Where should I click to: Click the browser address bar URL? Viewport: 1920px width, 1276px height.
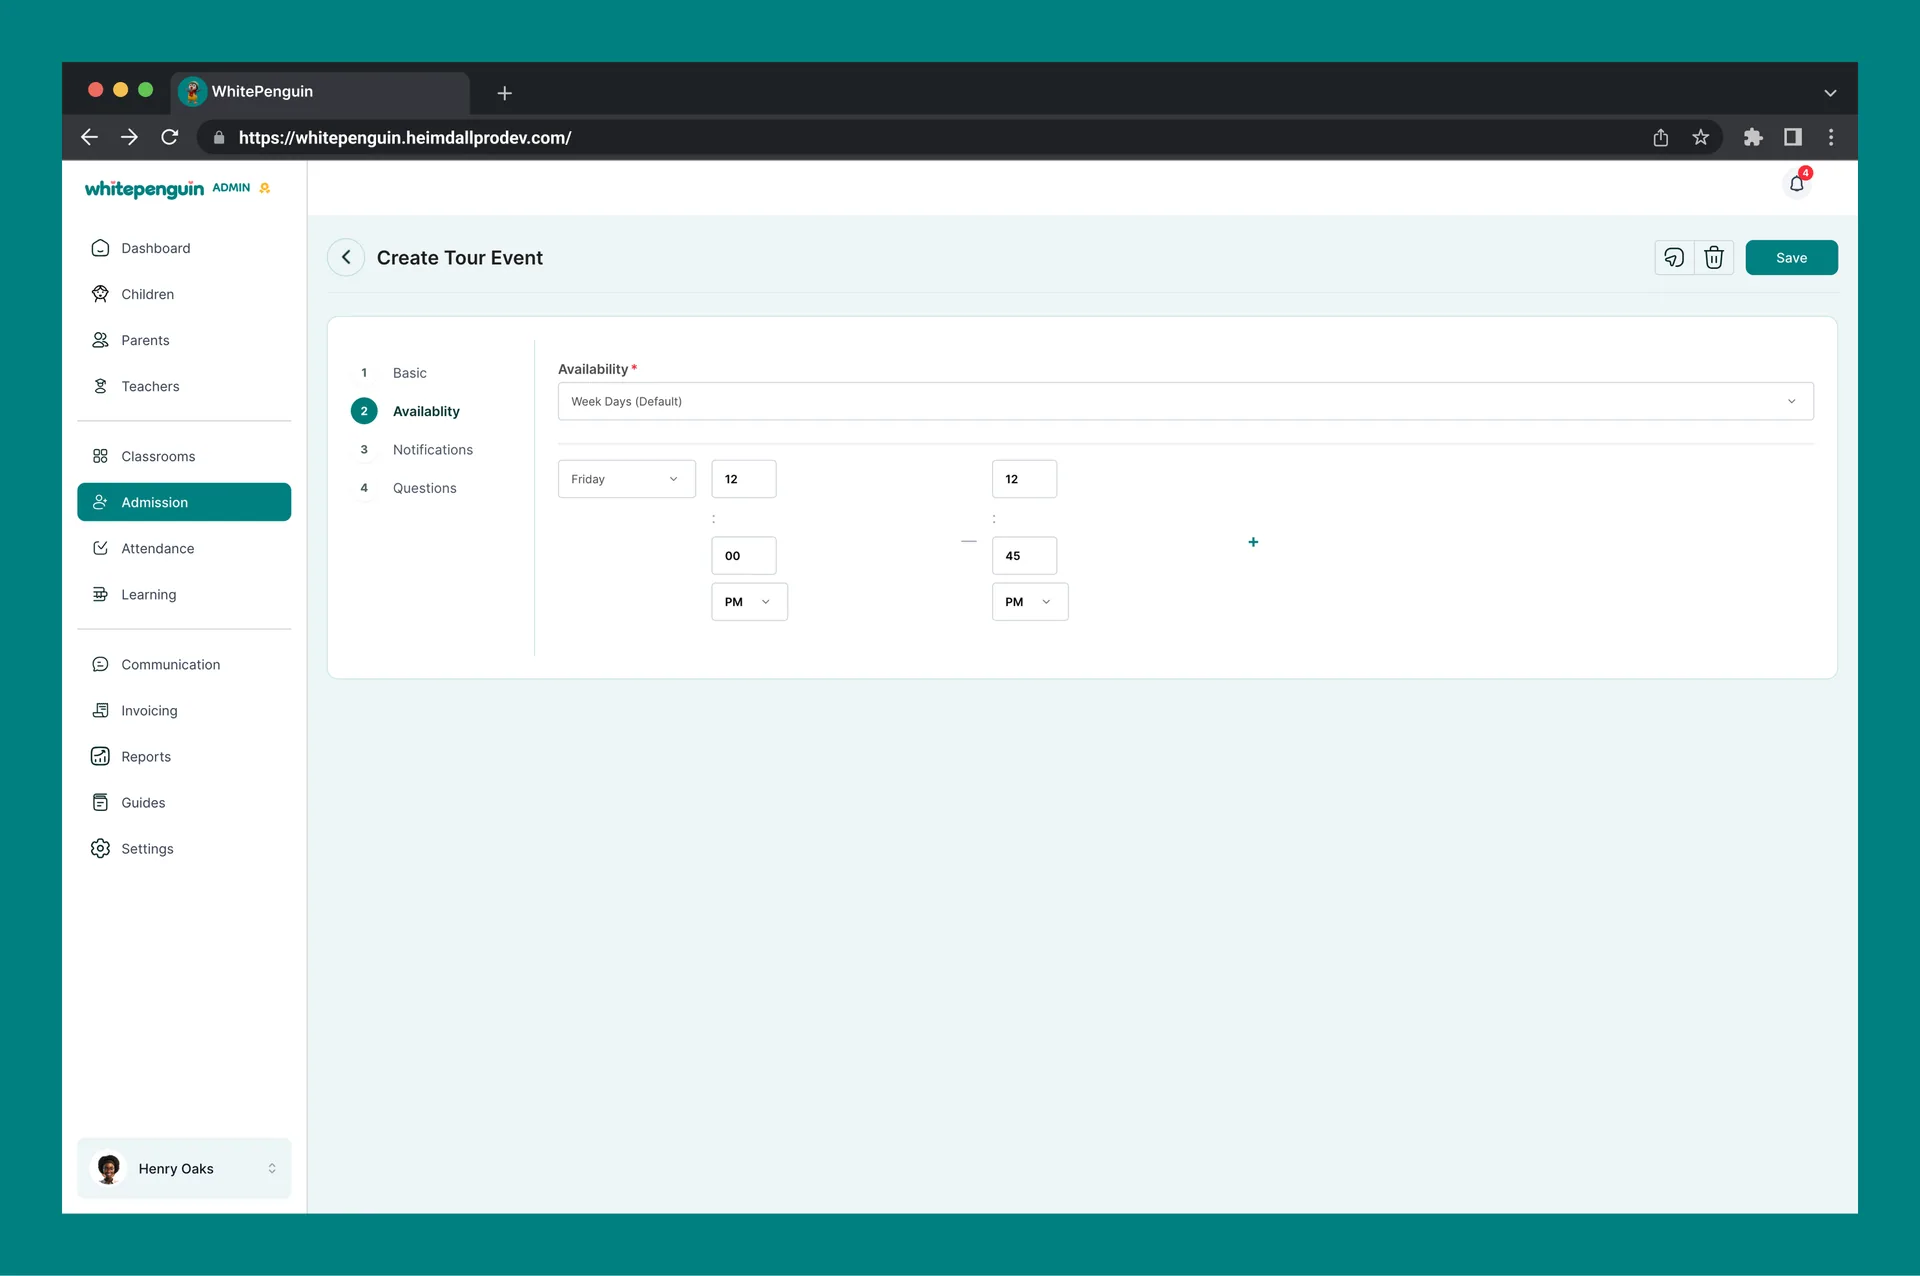coord(405,138)
